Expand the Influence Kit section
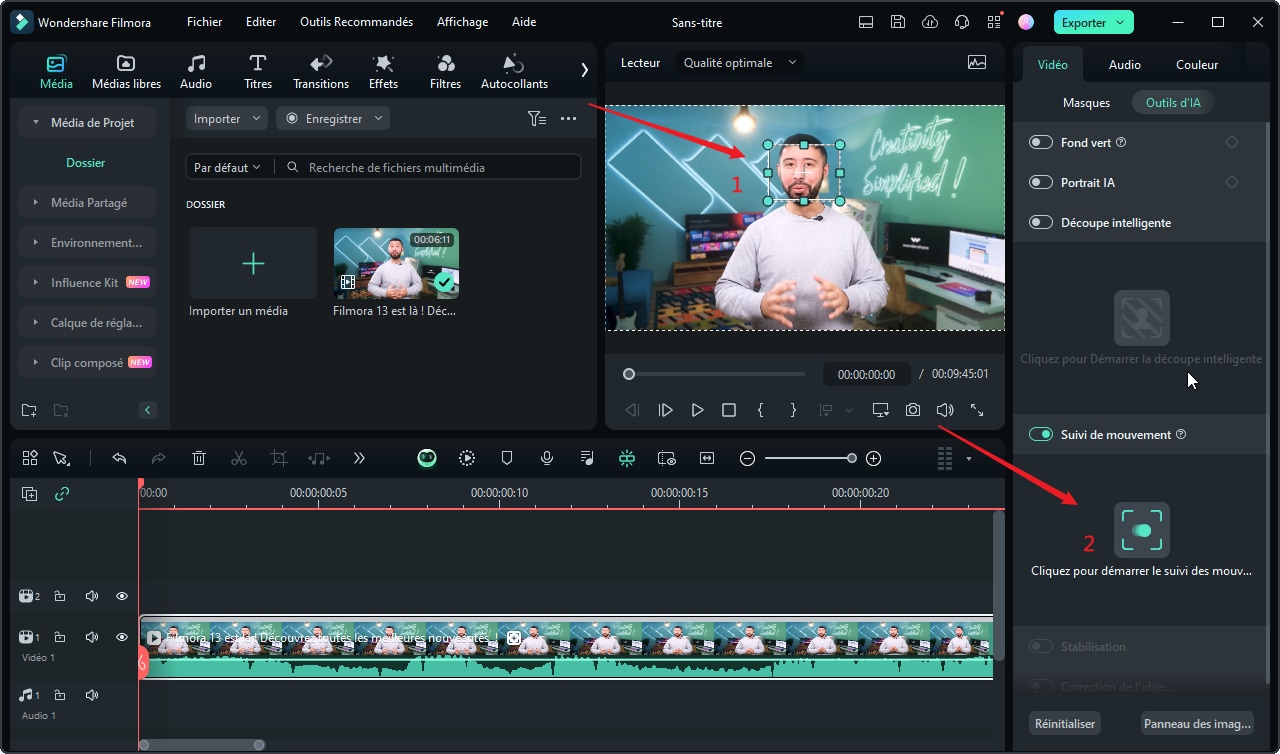1280x754 pixels. coord(87,282)
